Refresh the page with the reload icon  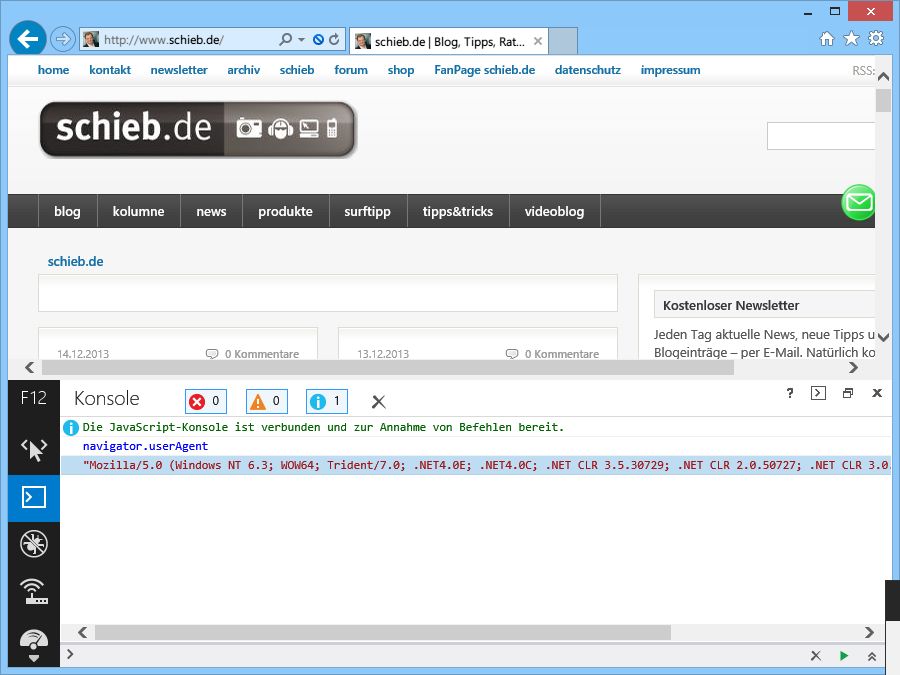tap(334, 40)
